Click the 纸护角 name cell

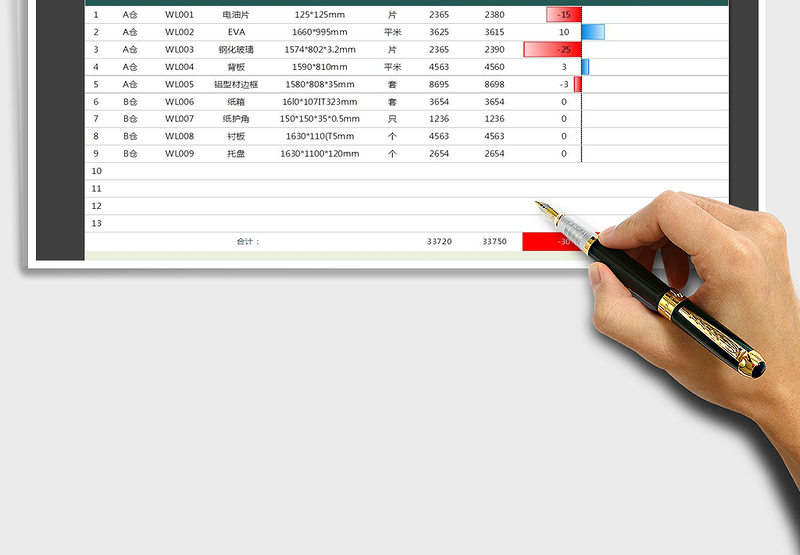[x=236, y=119]
